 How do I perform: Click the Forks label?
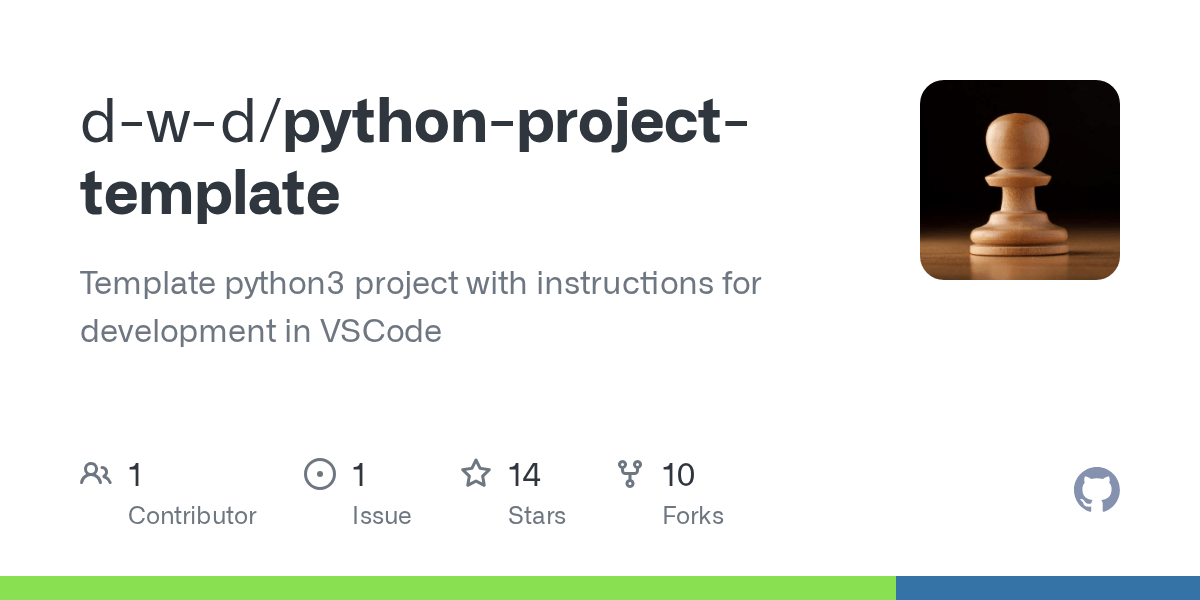point(693,516)
